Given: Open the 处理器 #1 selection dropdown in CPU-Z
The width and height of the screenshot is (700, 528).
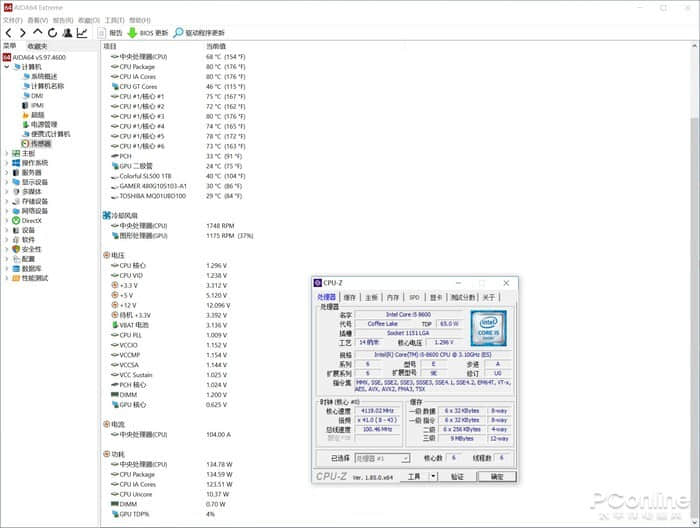Looking at the screenshot, I should [x=382, y=458].
